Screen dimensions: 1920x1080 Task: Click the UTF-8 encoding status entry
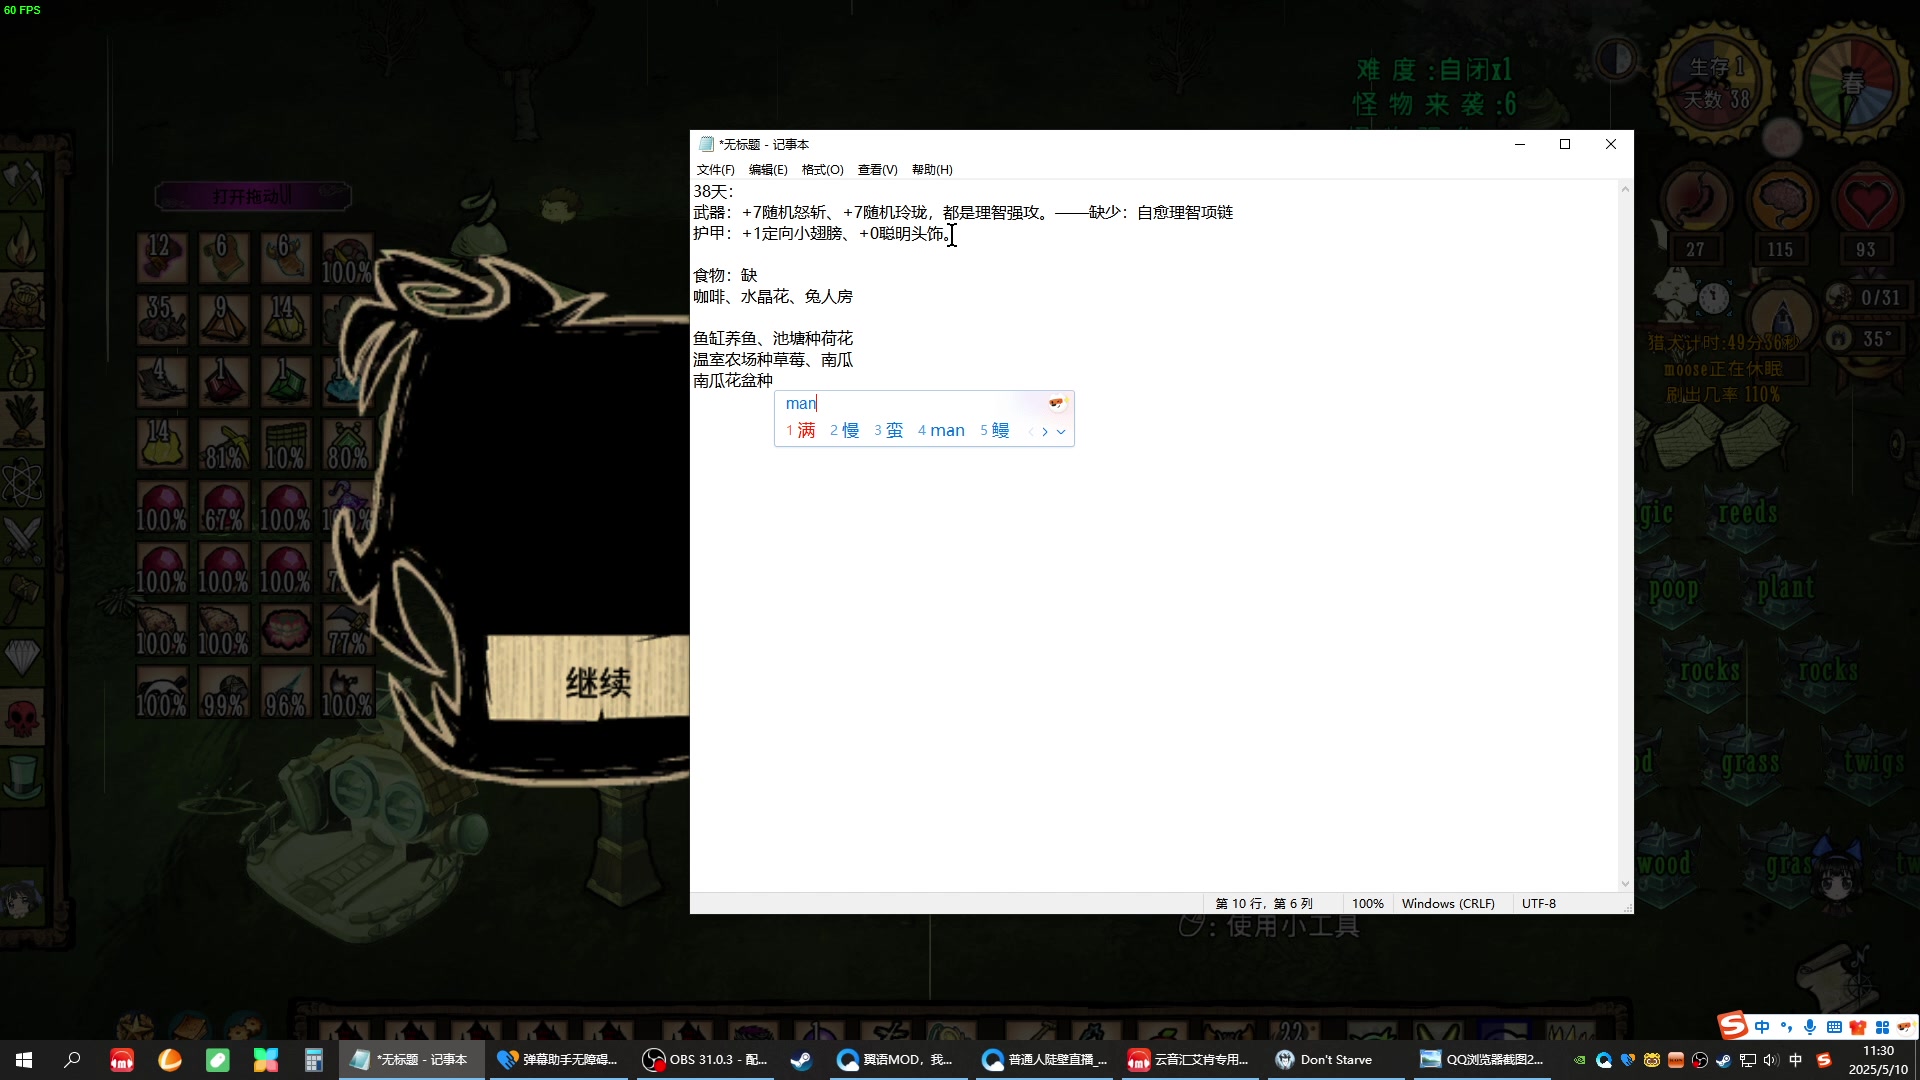tap(1539, 904)
